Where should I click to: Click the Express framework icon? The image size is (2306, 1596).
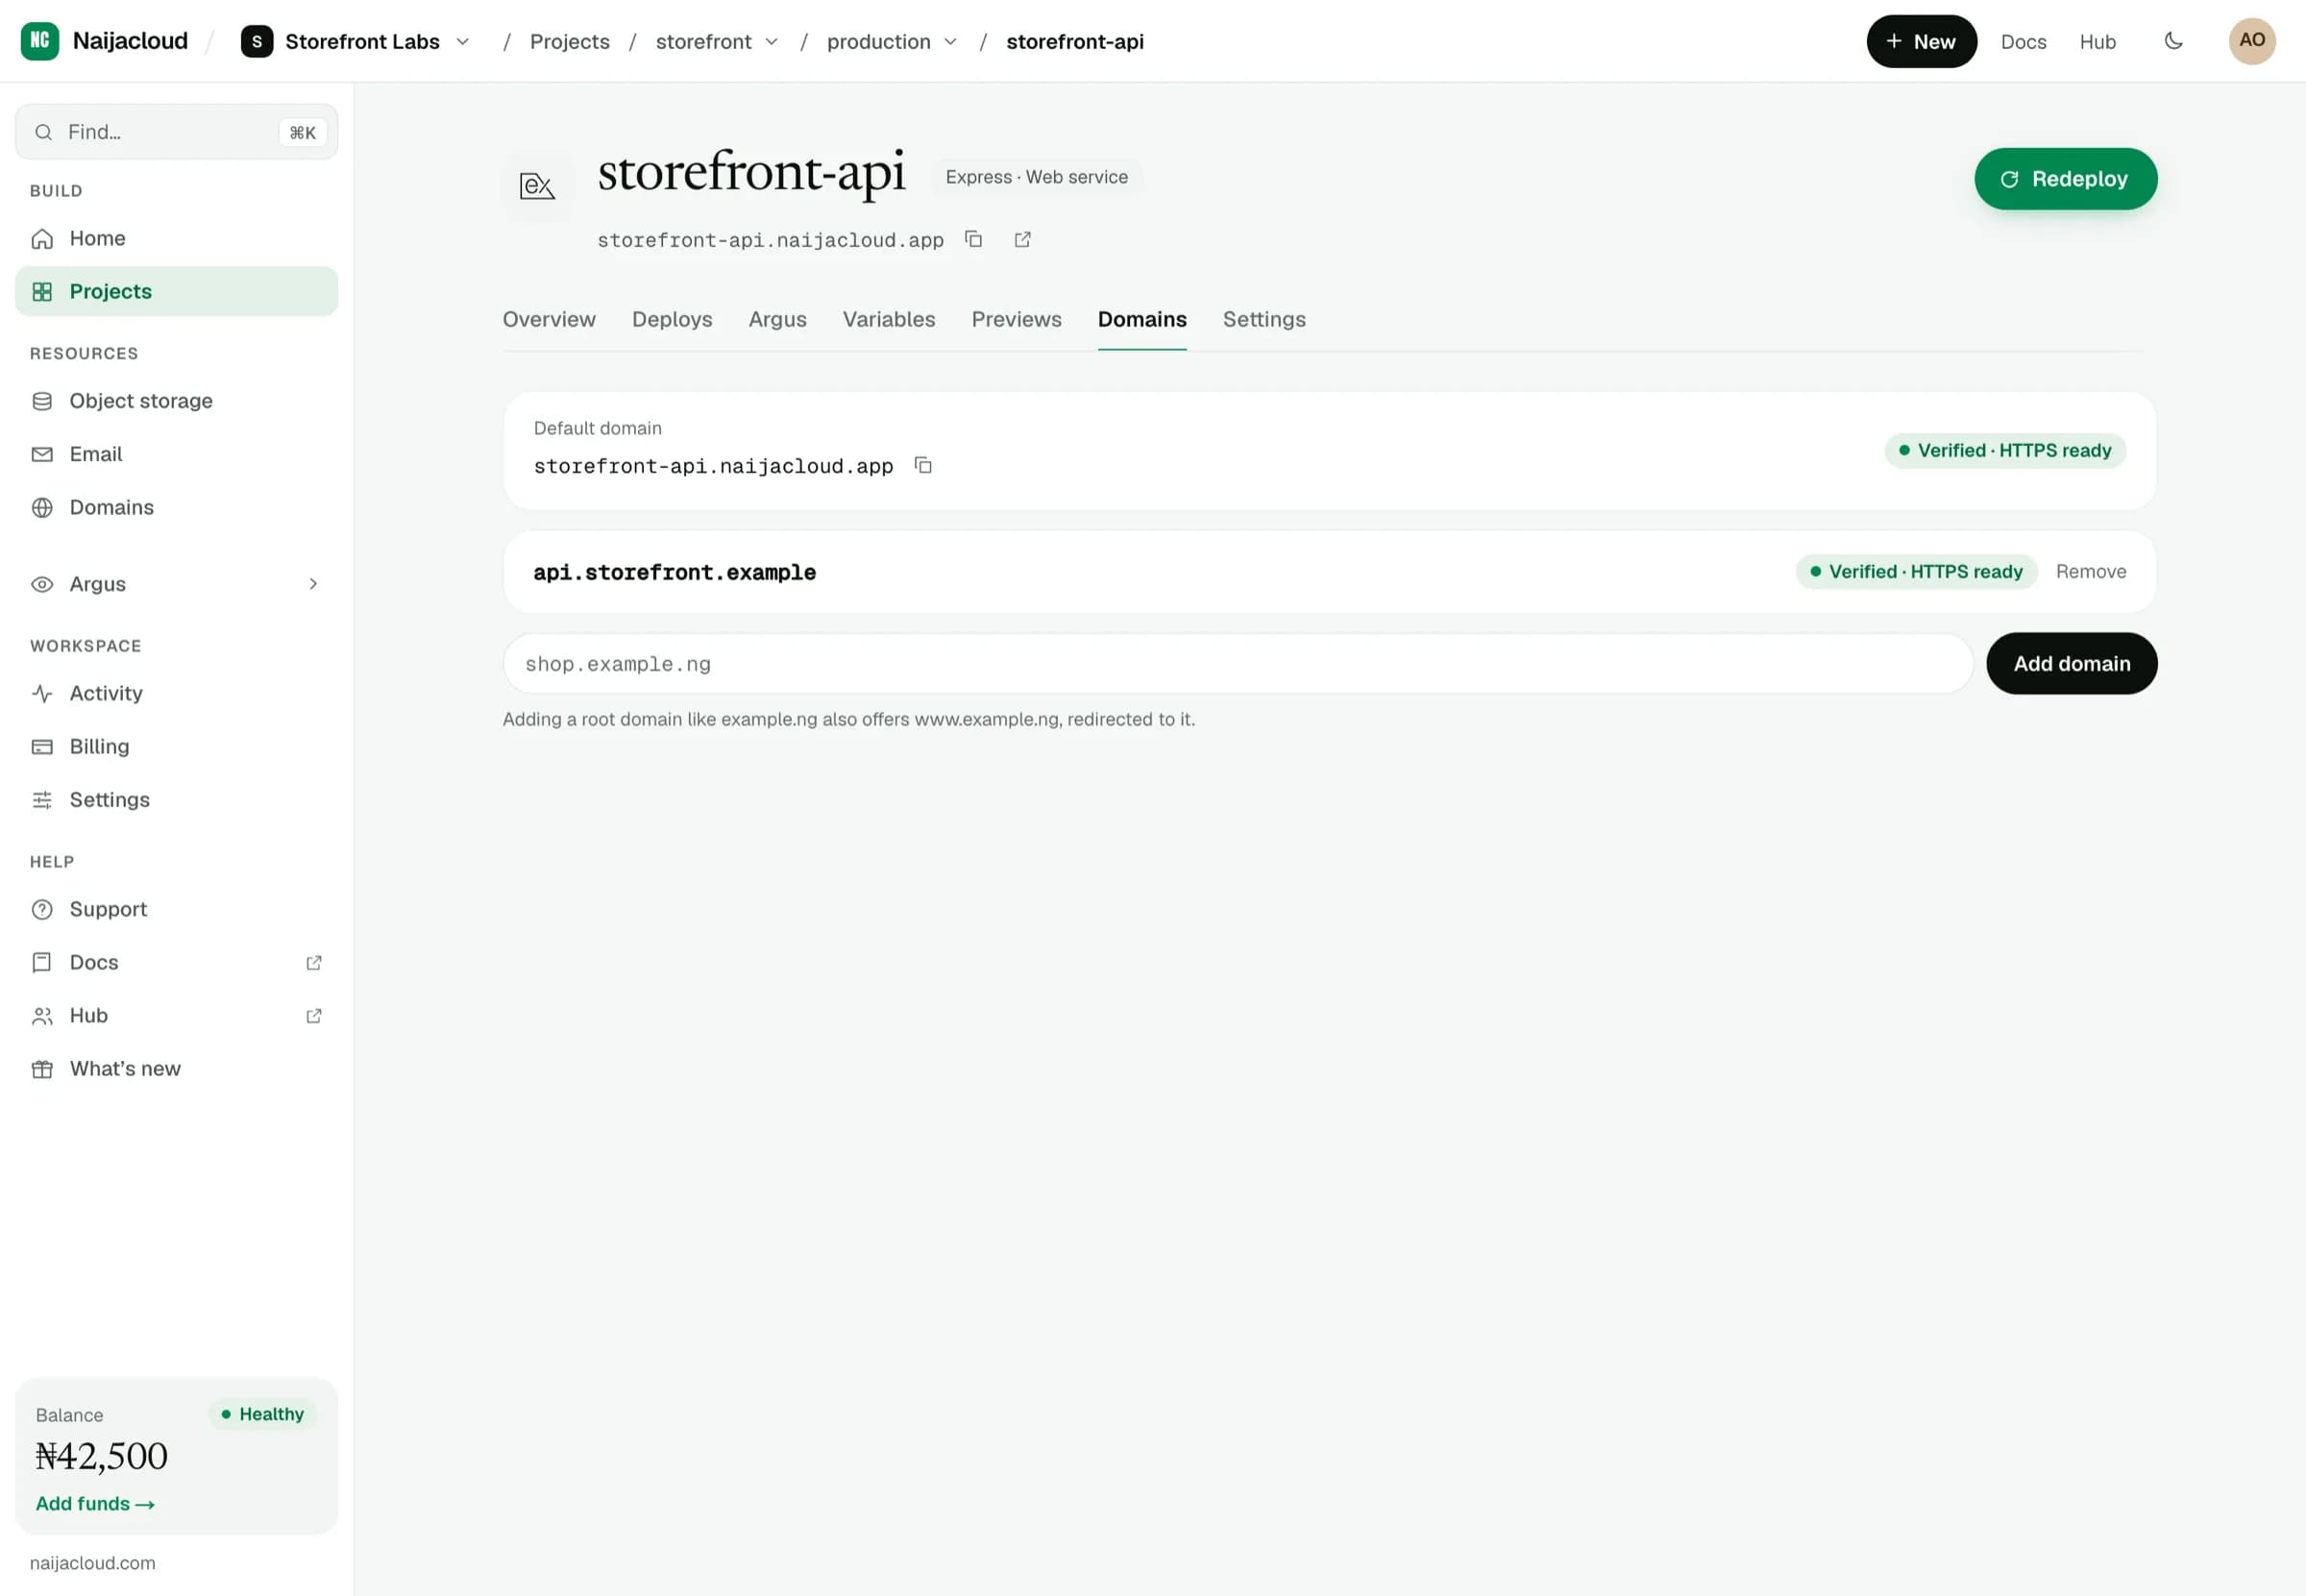(x=537, y=185)
